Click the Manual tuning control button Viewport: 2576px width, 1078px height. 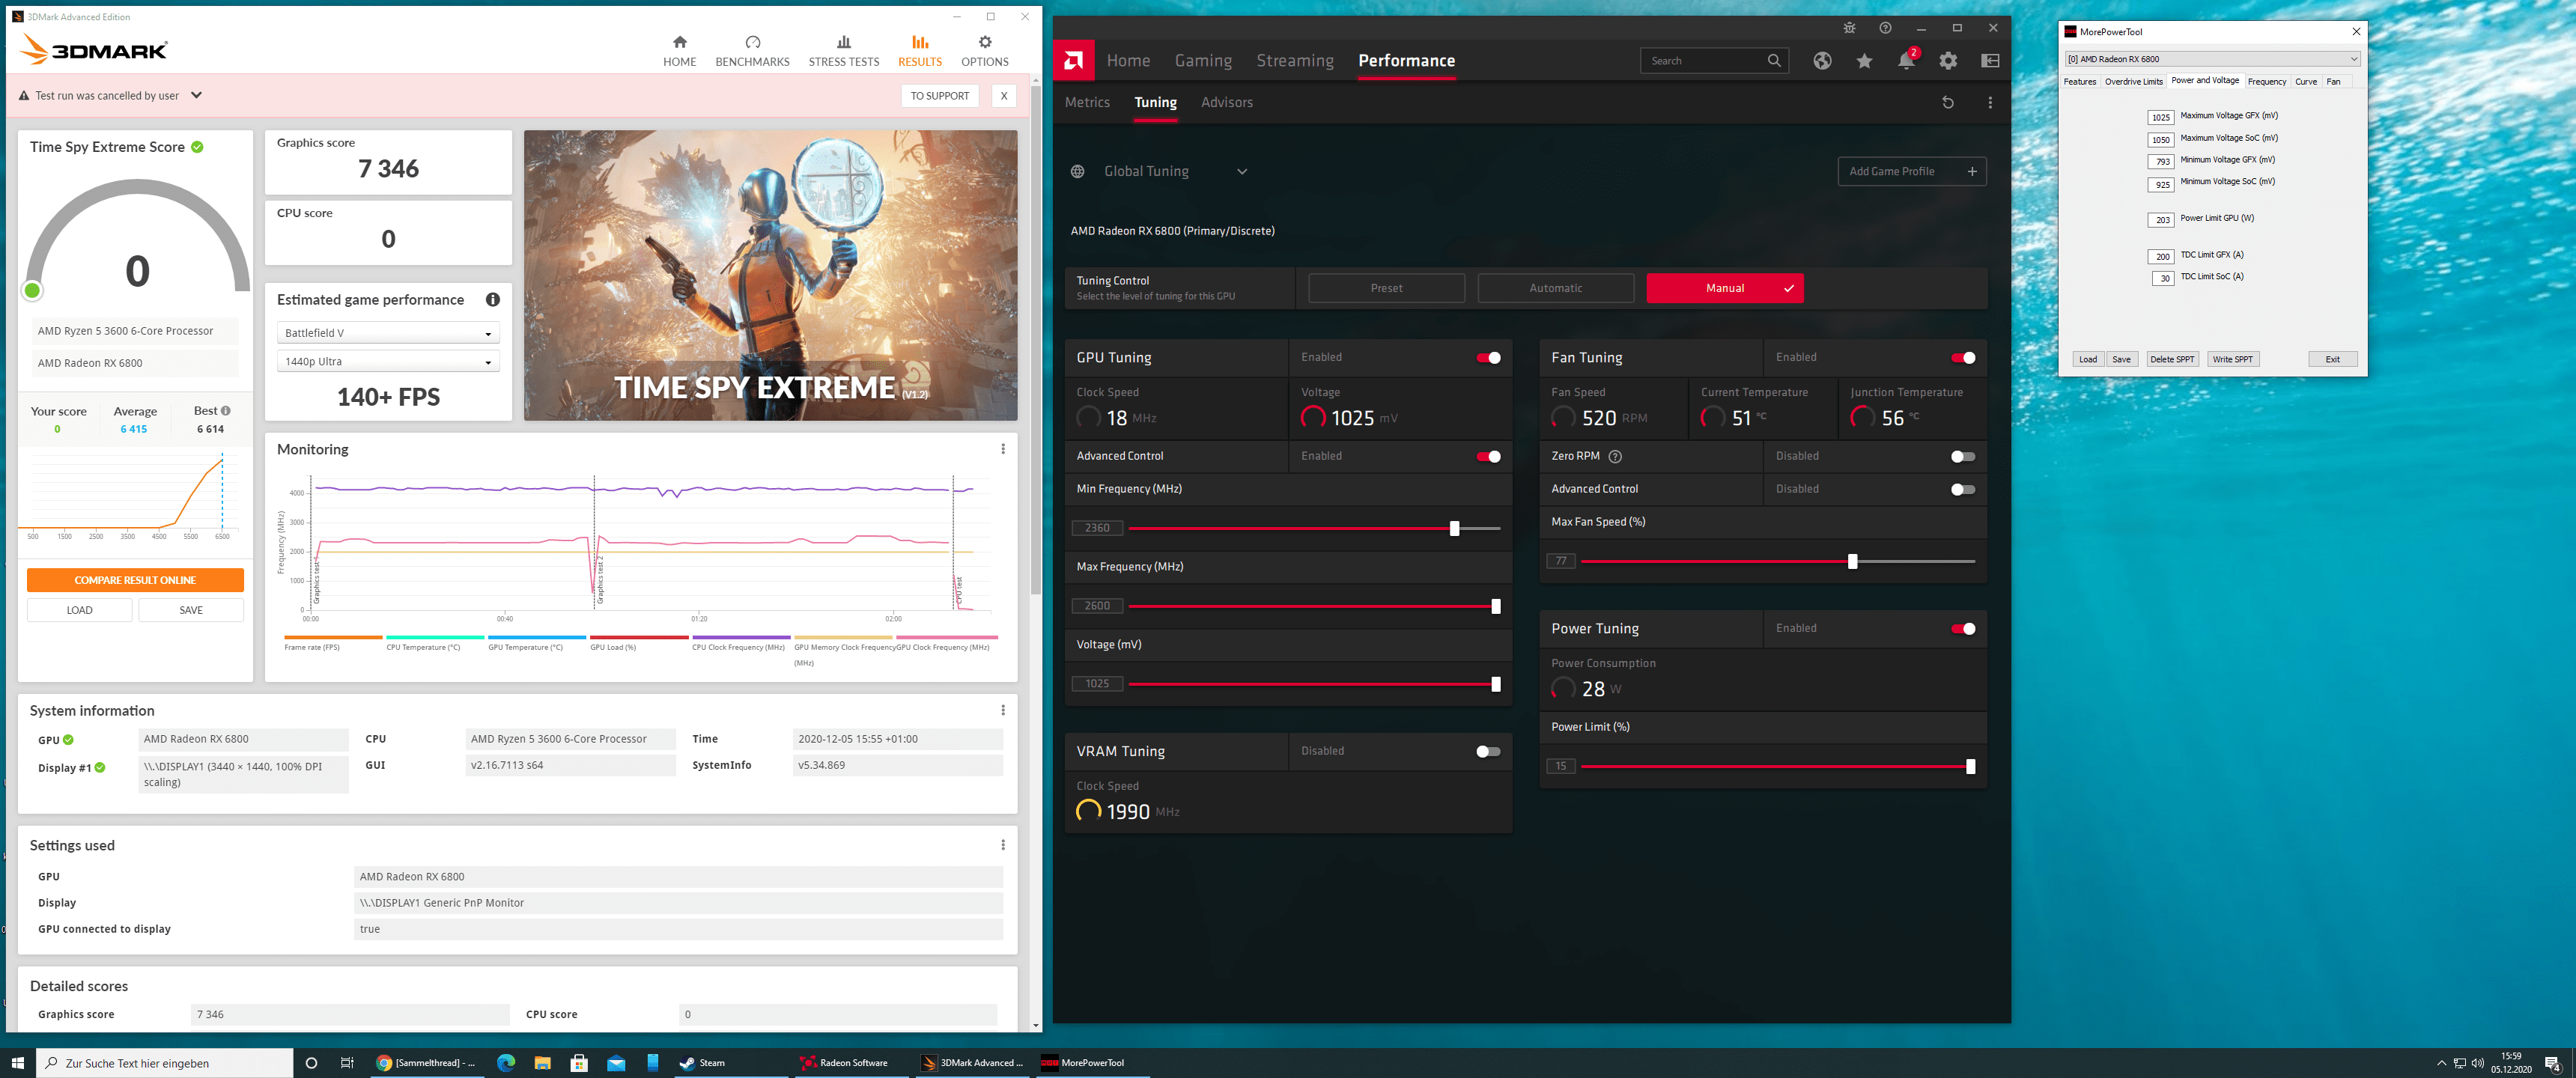point(1723,287)
